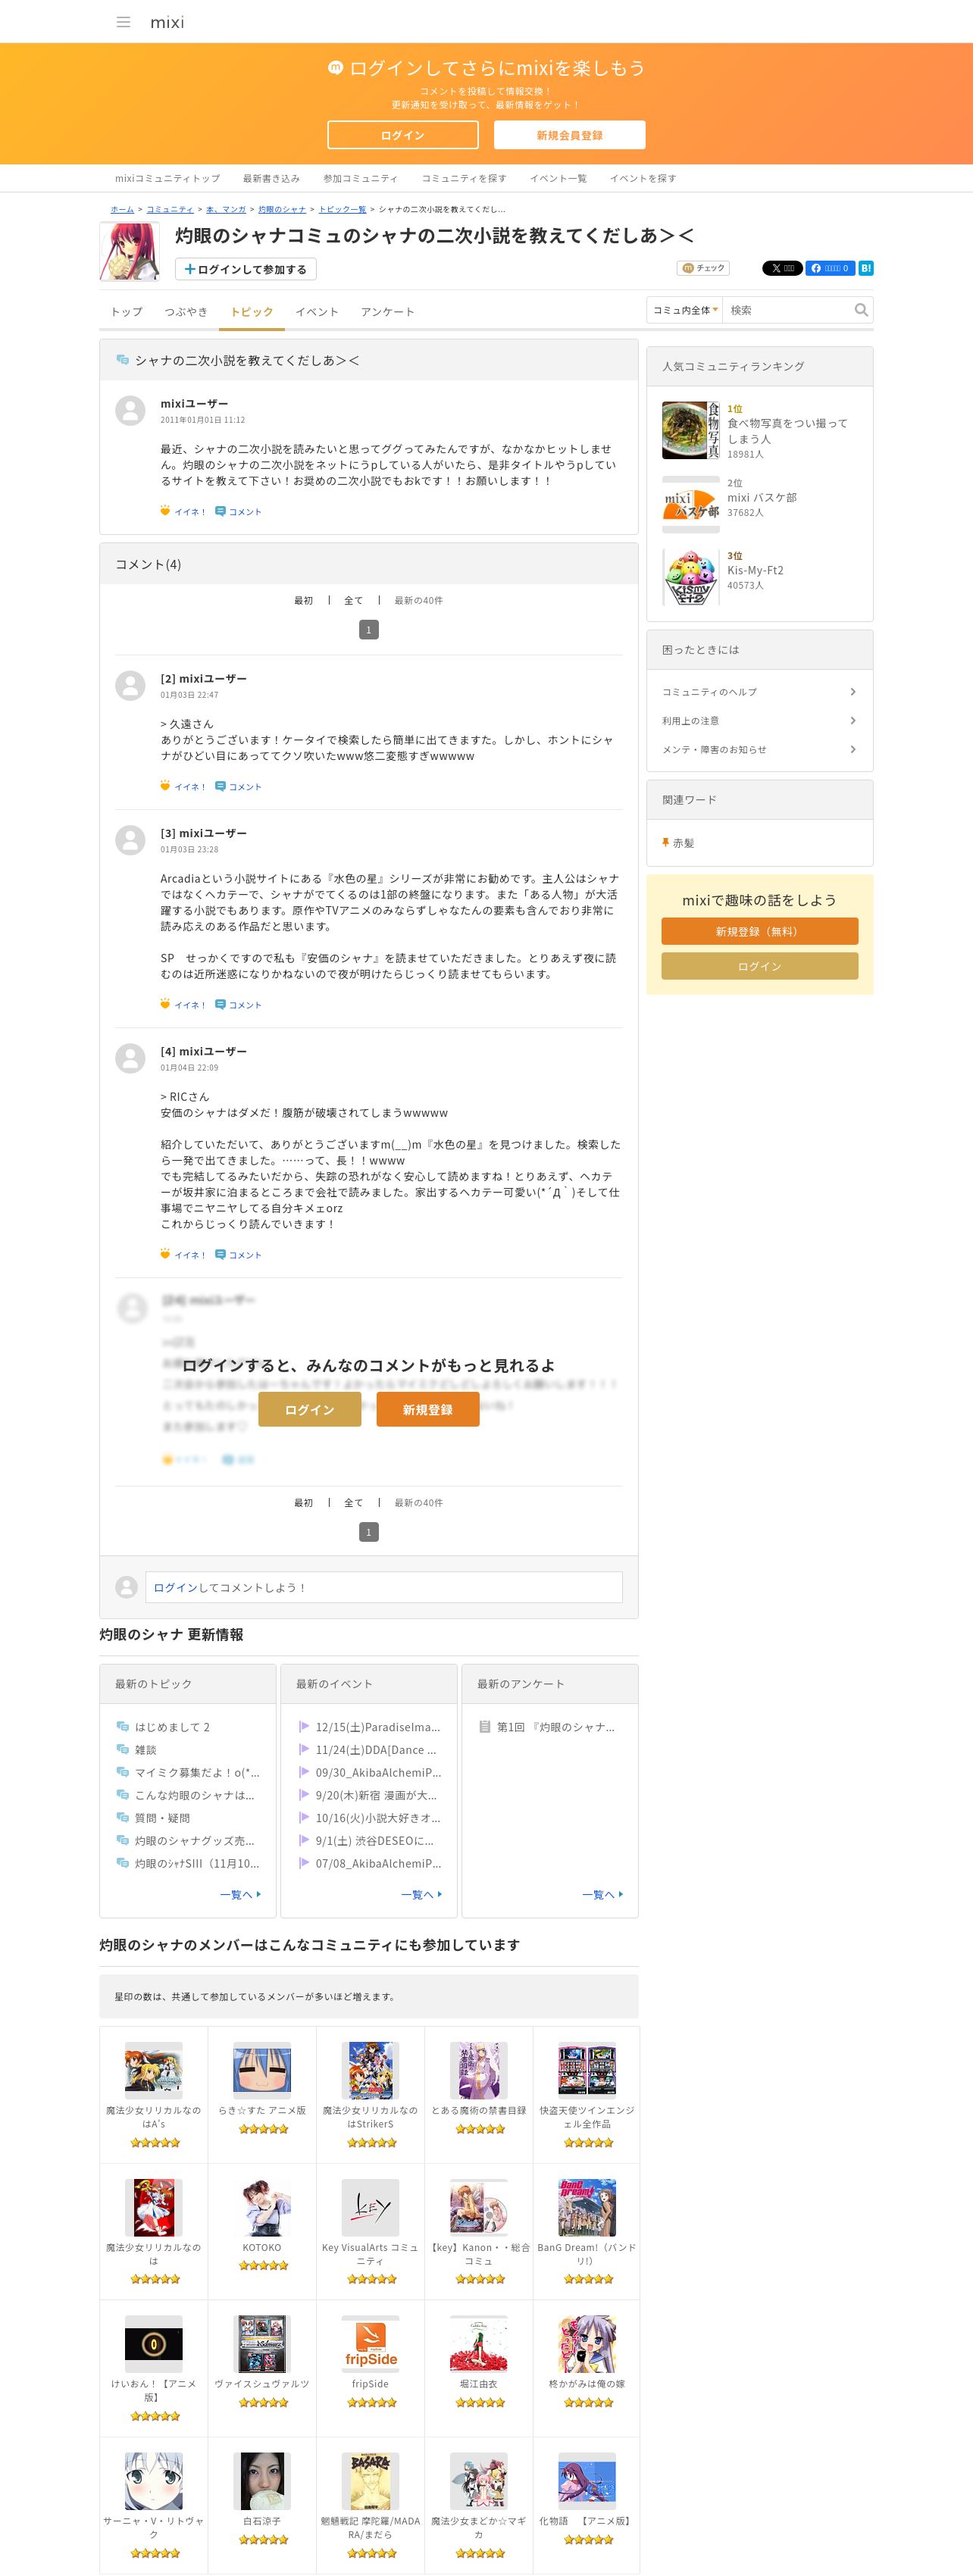Click the チェック button
This screenshot has width=973, height=2576.
(704, 268)
